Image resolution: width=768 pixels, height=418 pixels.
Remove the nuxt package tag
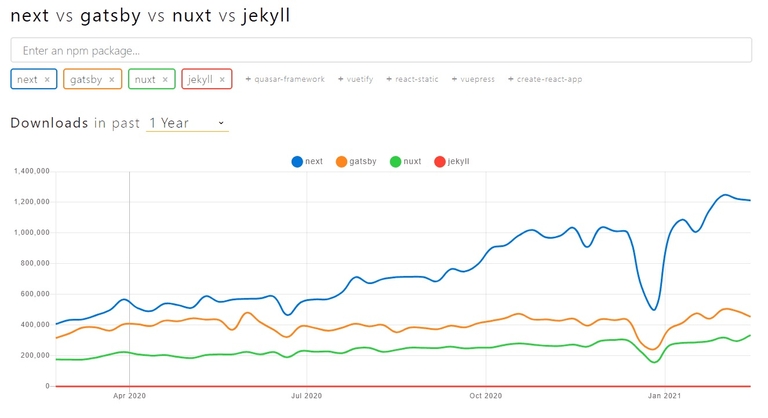[165, 80]
